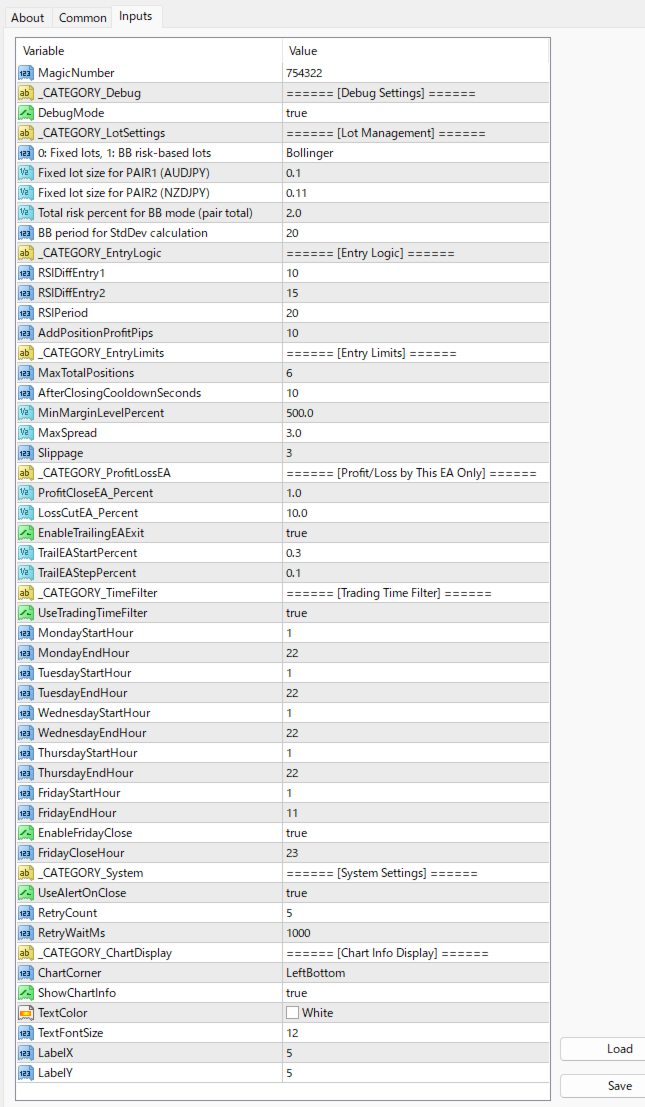Select the [Trading Time Filter] category value
645x1107 pixels.
point(388,593)
